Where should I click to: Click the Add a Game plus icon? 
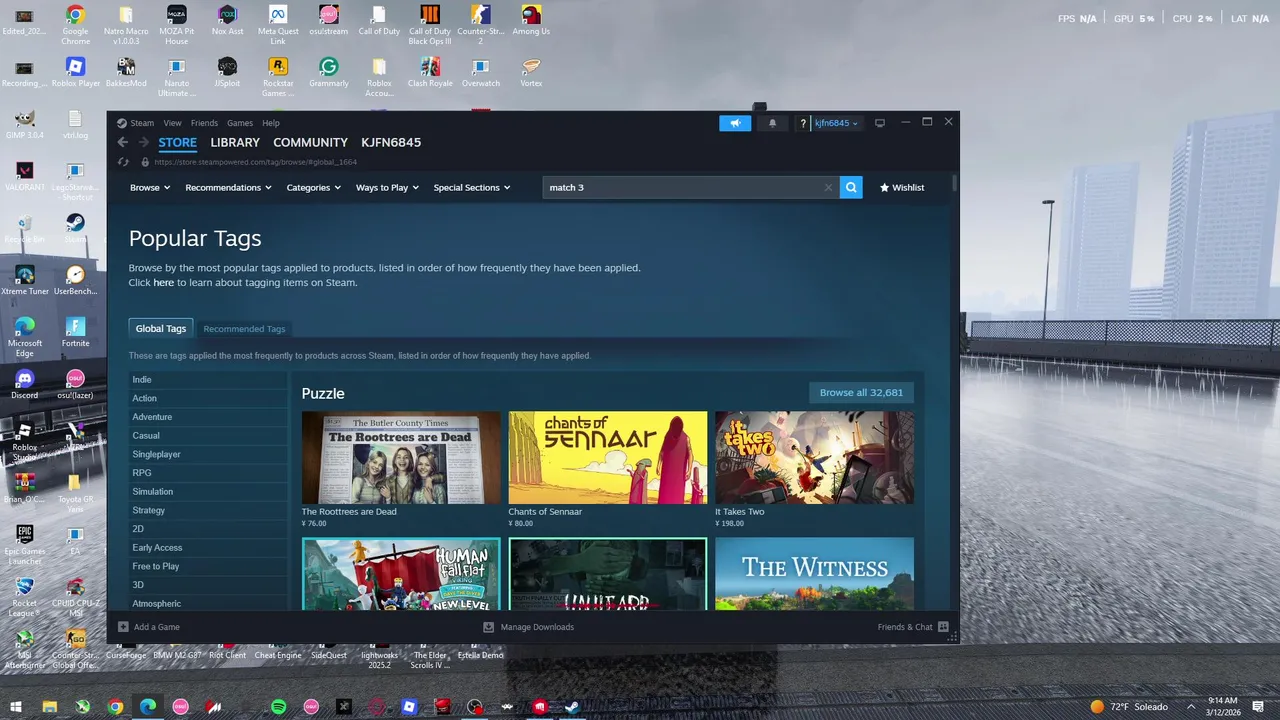tap(123, 627)
